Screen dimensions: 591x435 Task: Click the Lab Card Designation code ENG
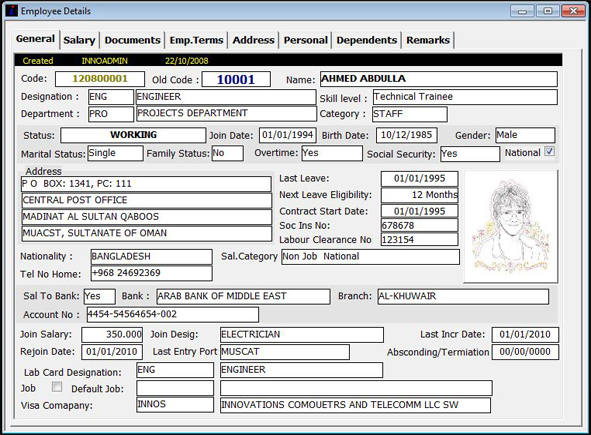click(175, 370)
